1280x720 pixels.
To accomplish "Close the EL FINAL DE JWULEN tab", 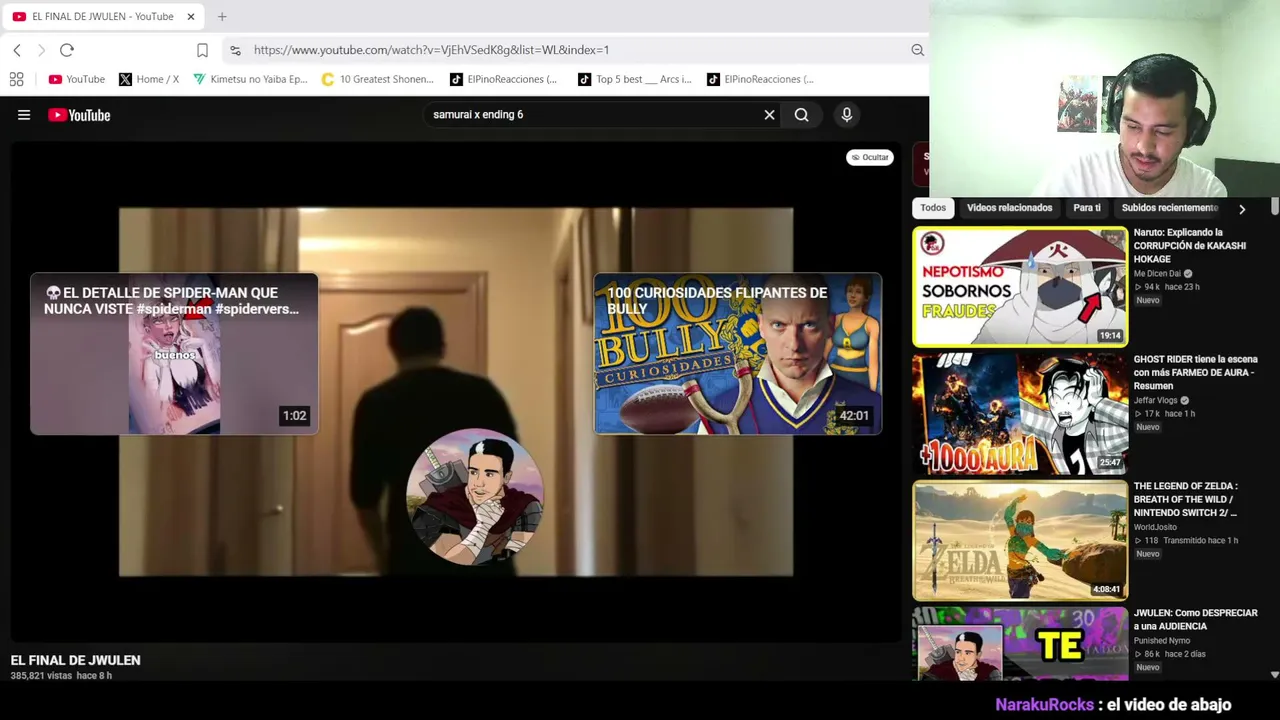I will [x=190, y=16].
